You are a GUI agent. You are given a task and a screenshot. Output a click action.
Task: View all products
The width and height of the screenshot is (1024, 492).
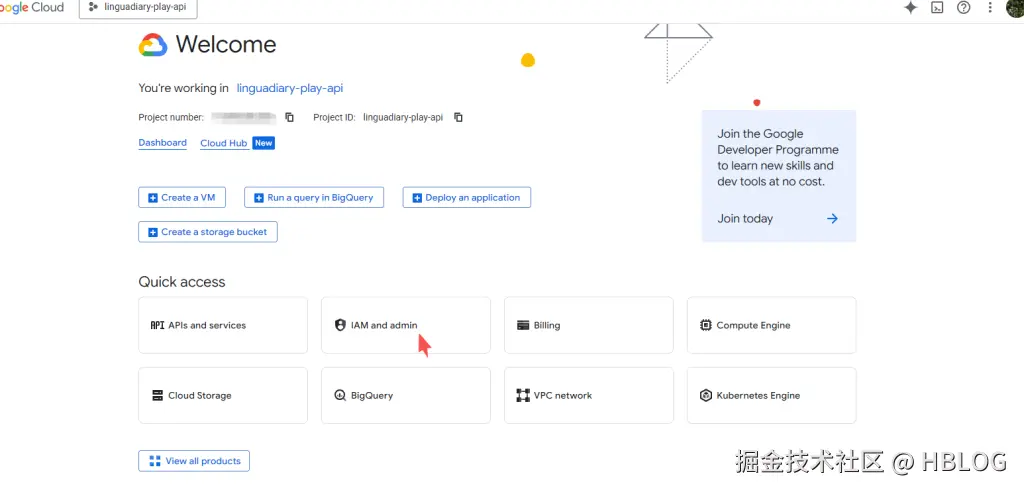click(x=194, y=461)
